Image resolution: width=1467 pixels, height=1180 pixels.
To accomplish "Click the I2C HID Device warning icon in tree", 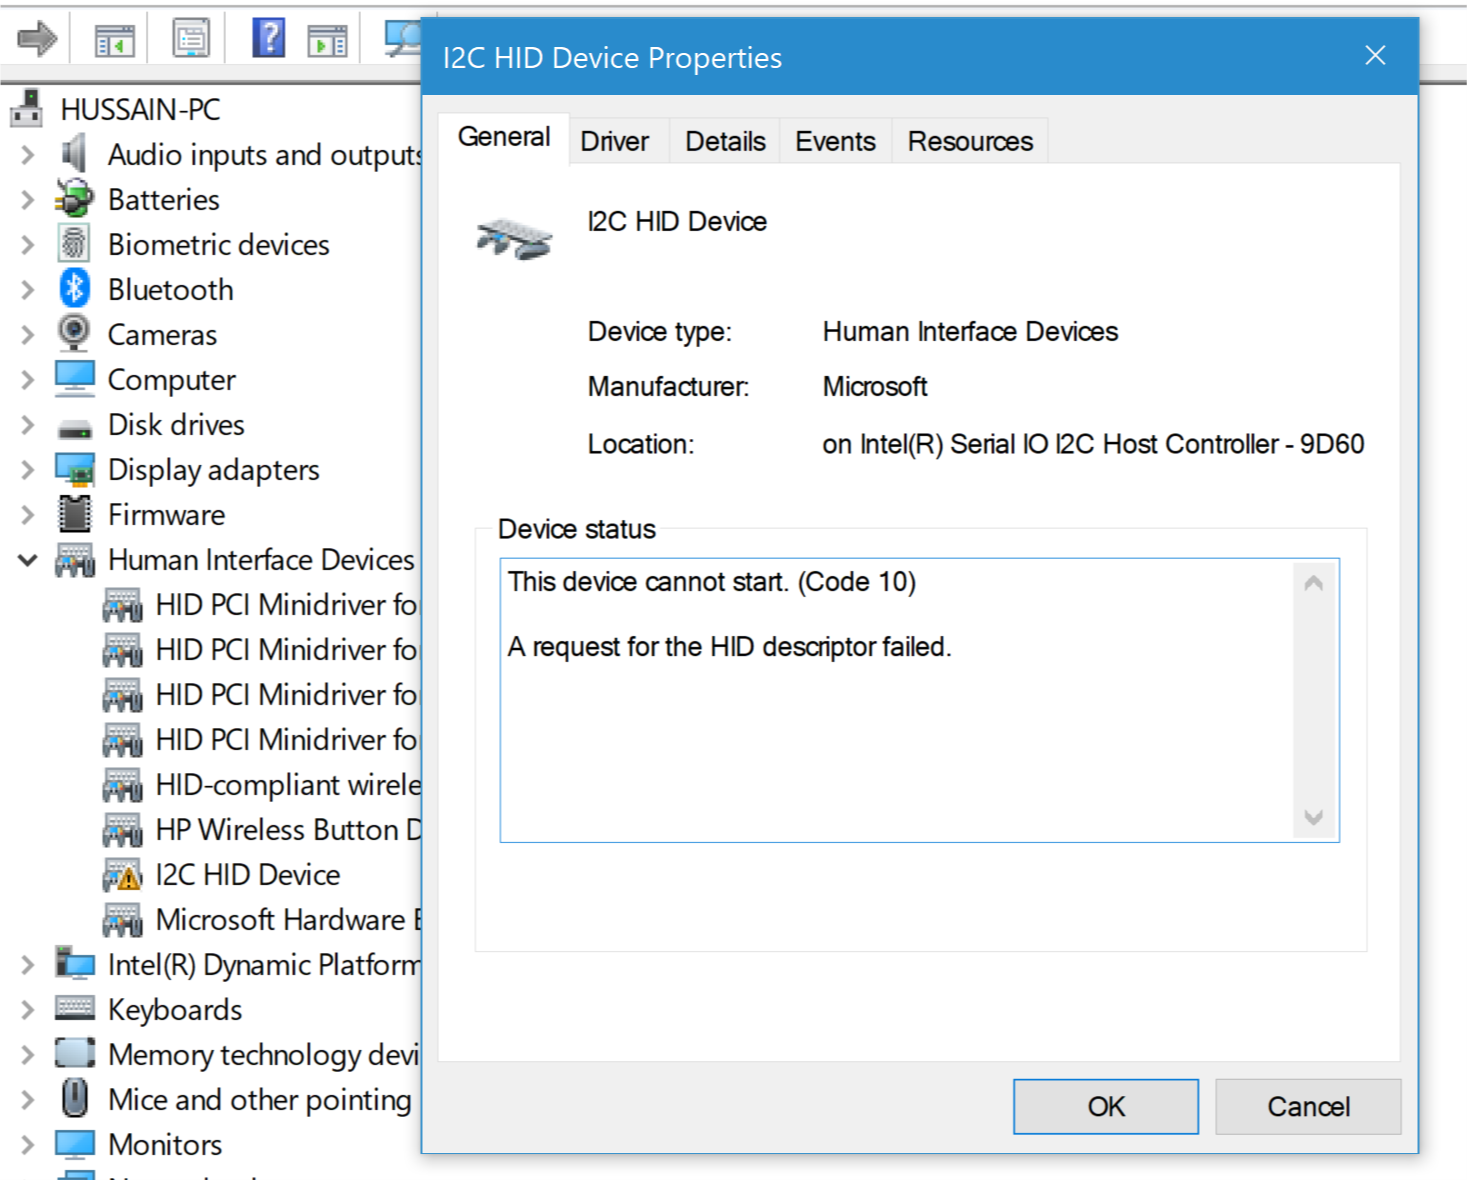I will click(122, 875).
